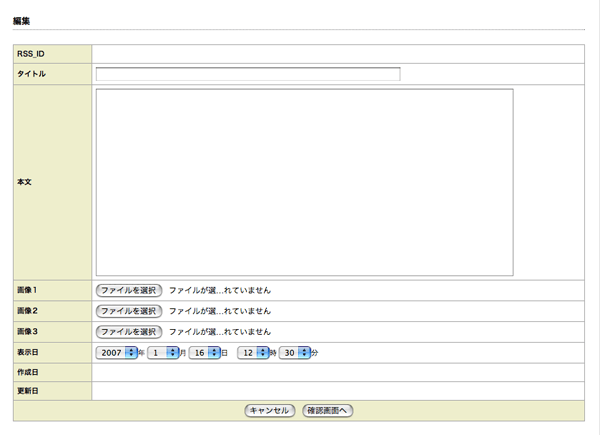This screenshot has height=435, width=600.
Task: Click the no-file-selected text beside 画像2
Action: tap(219, 311)
